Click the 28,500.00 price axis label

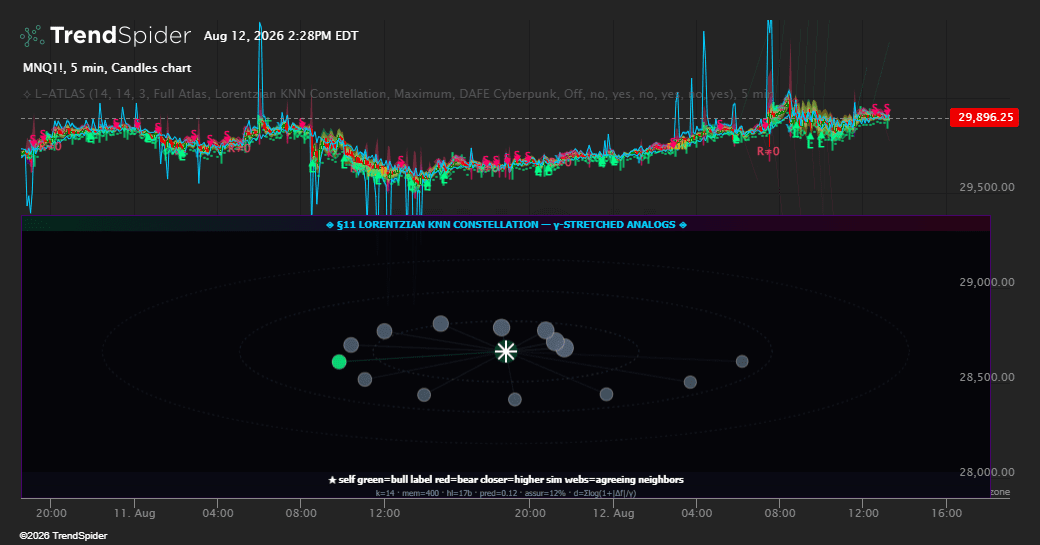click(x=986, y=377)
